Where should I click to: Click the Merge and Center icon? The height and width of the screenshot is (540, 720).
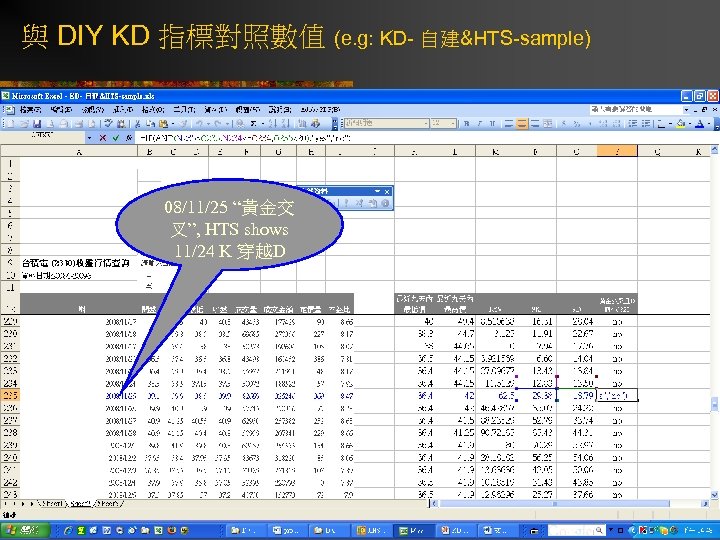pyautogui.click(x=548, y=124)
